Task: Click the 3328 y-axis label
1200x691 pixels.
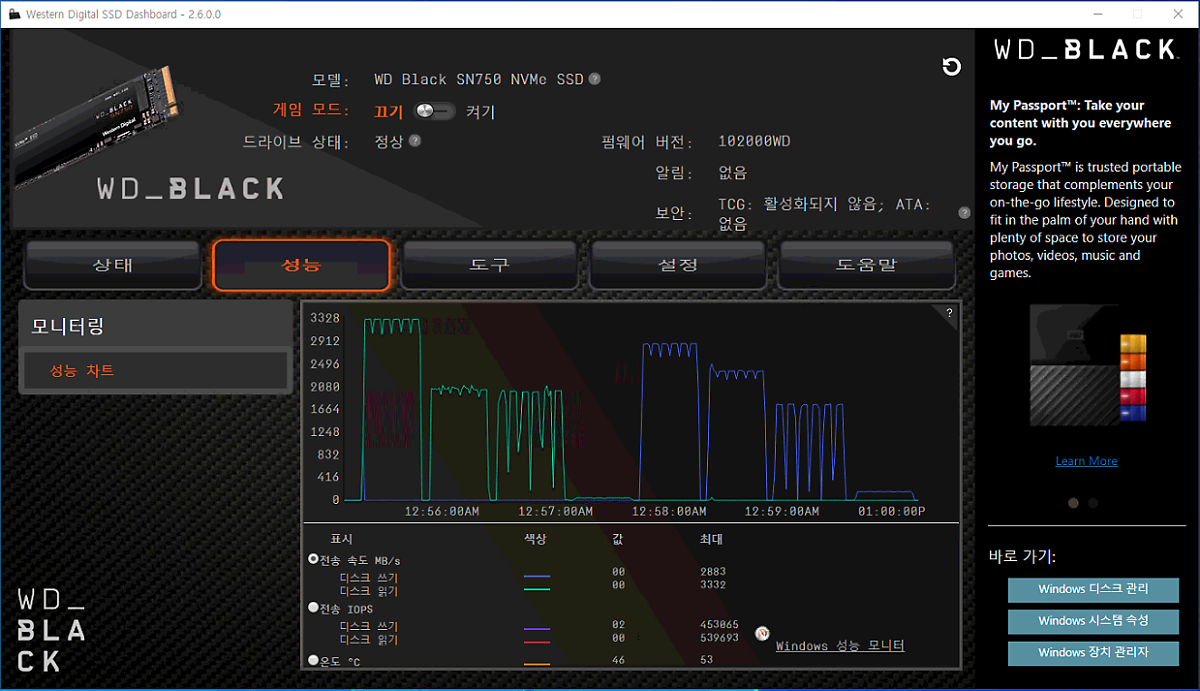Action: coord(324,318)
